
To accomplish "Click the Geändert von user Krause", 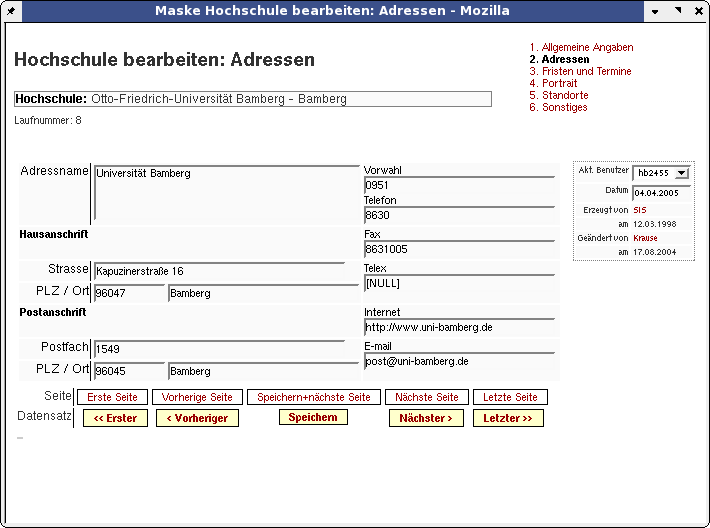I will [645, 238].
